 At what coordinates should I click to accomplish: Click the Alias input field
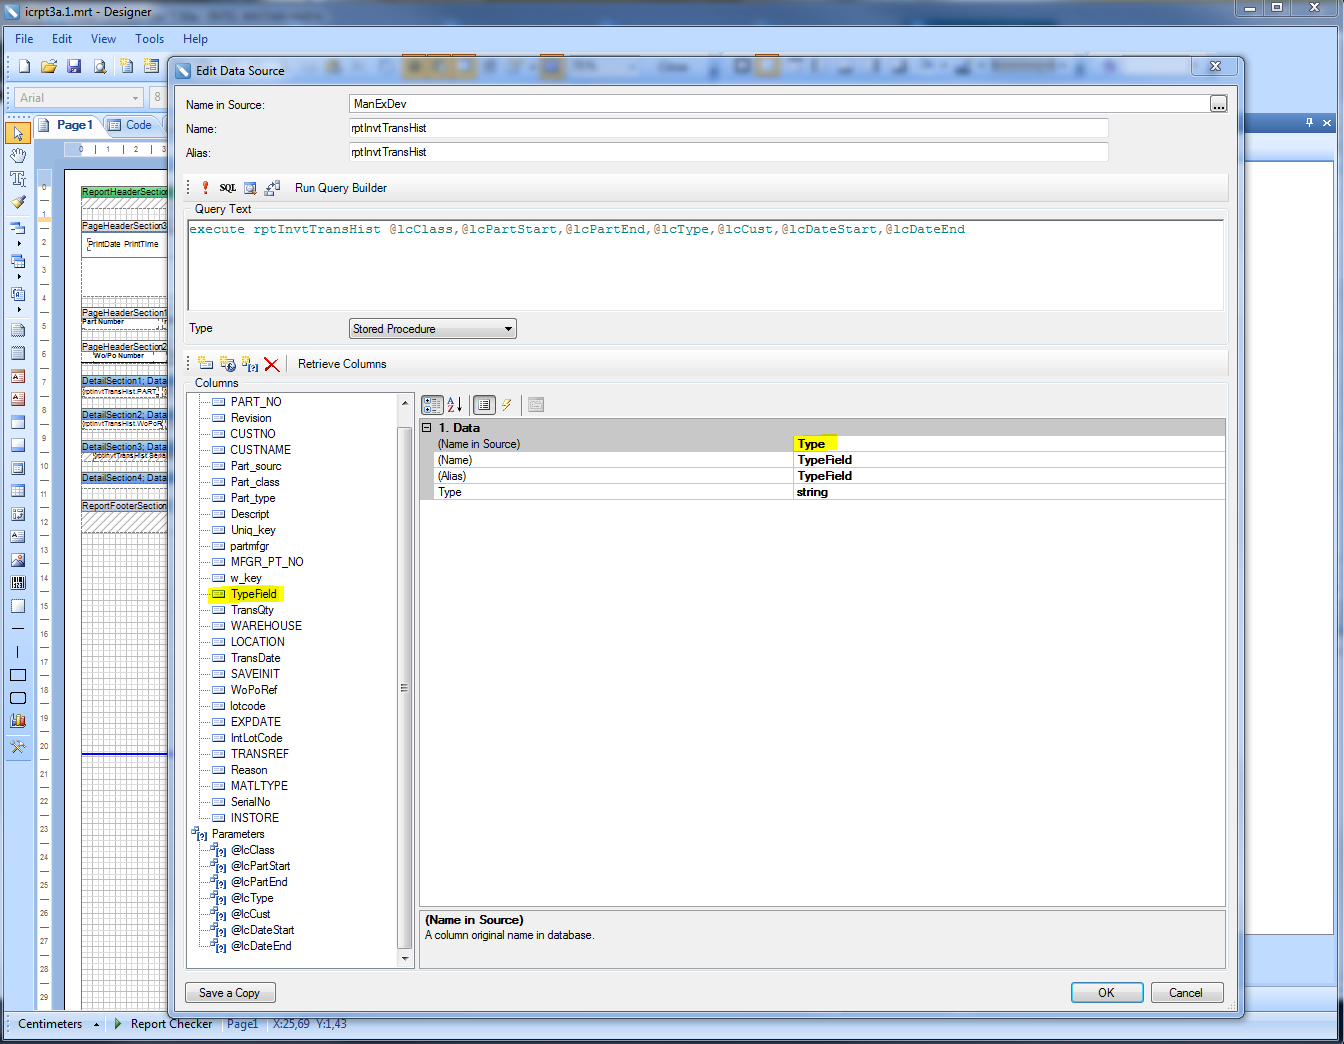728,152
